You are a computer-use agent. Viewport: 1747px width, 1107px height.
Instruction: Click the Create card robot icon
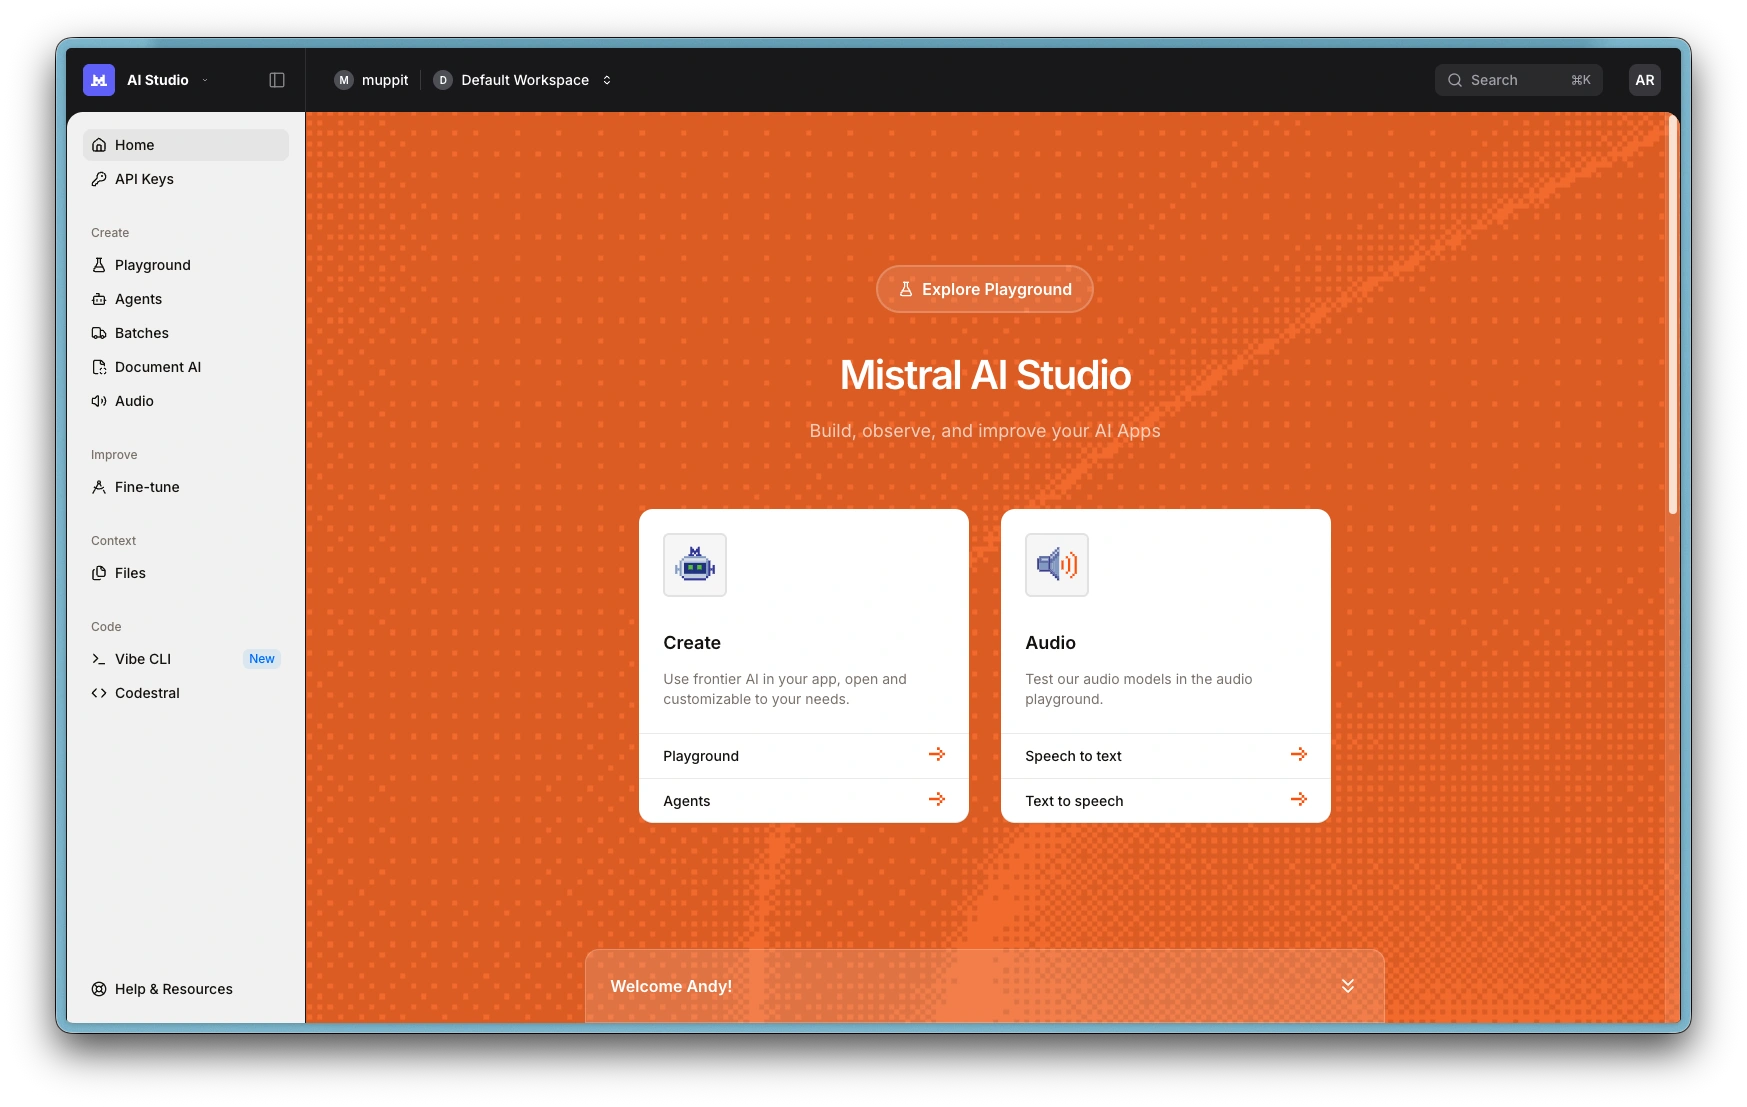tap(695, 565)
